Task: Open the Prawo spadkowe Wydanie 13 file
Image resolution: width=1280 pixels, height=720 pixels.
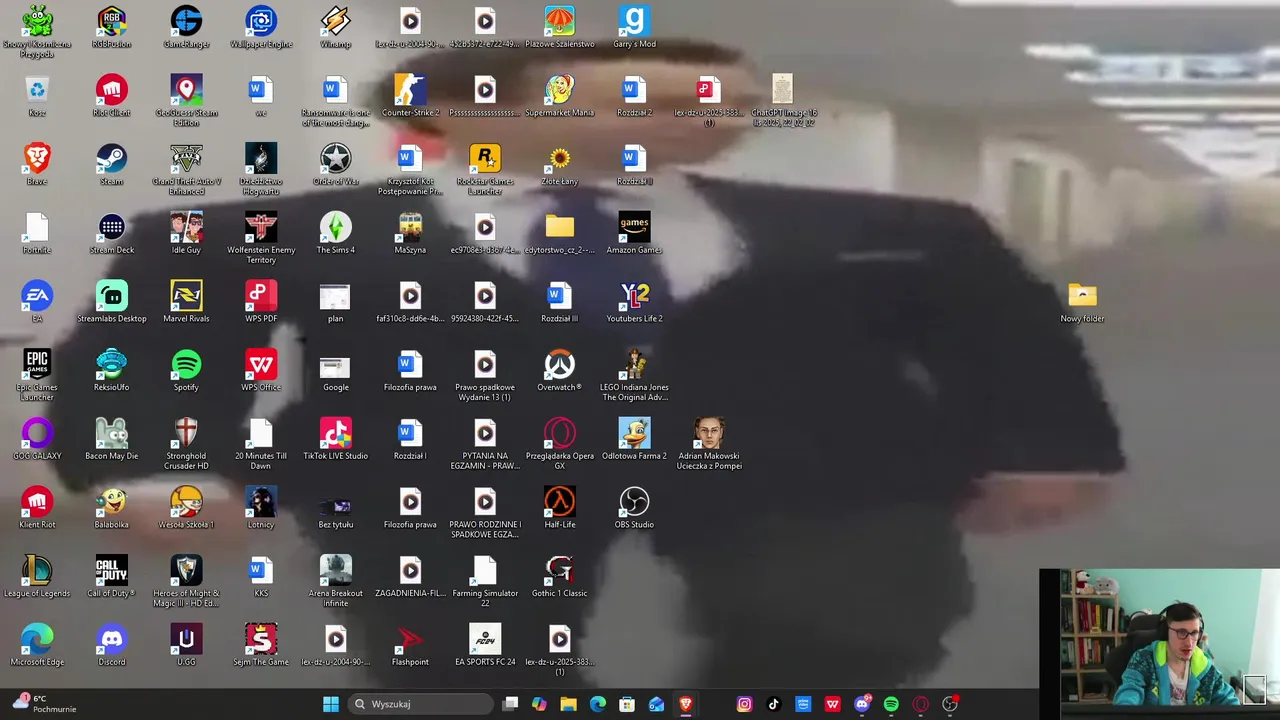Action: coord(485,375)
